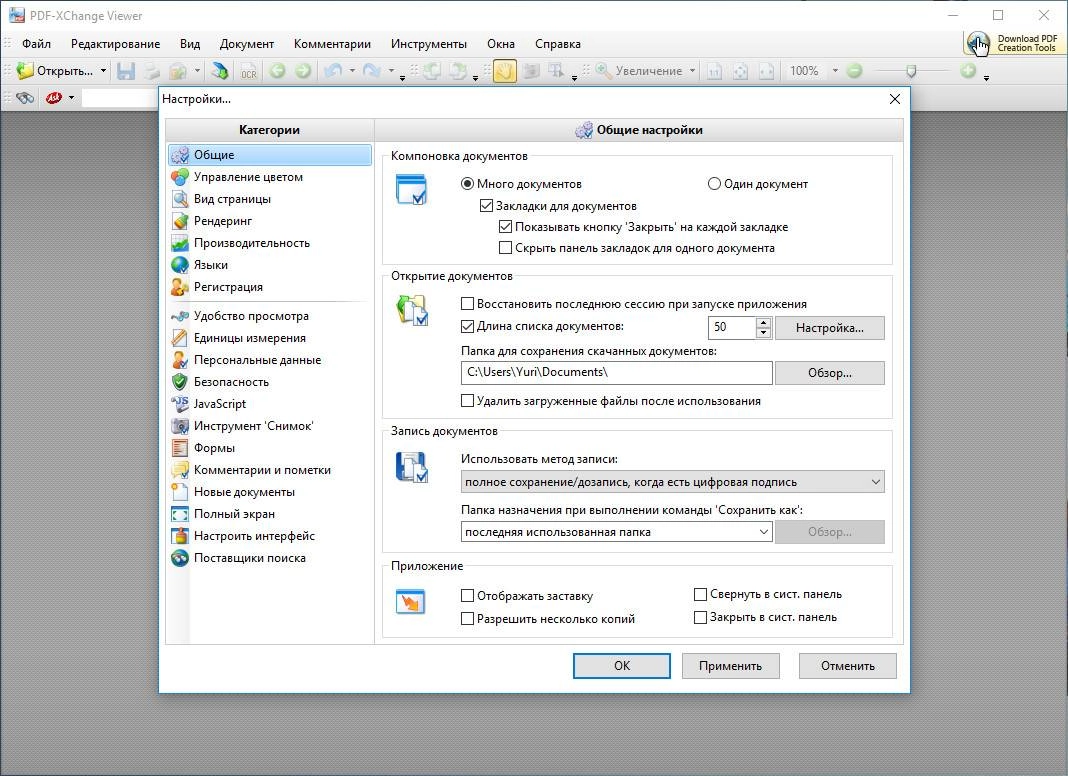Click the fit width zoom icon
Screen dimensions: 1068x776
pyautogui.click(x=767, y=71)
